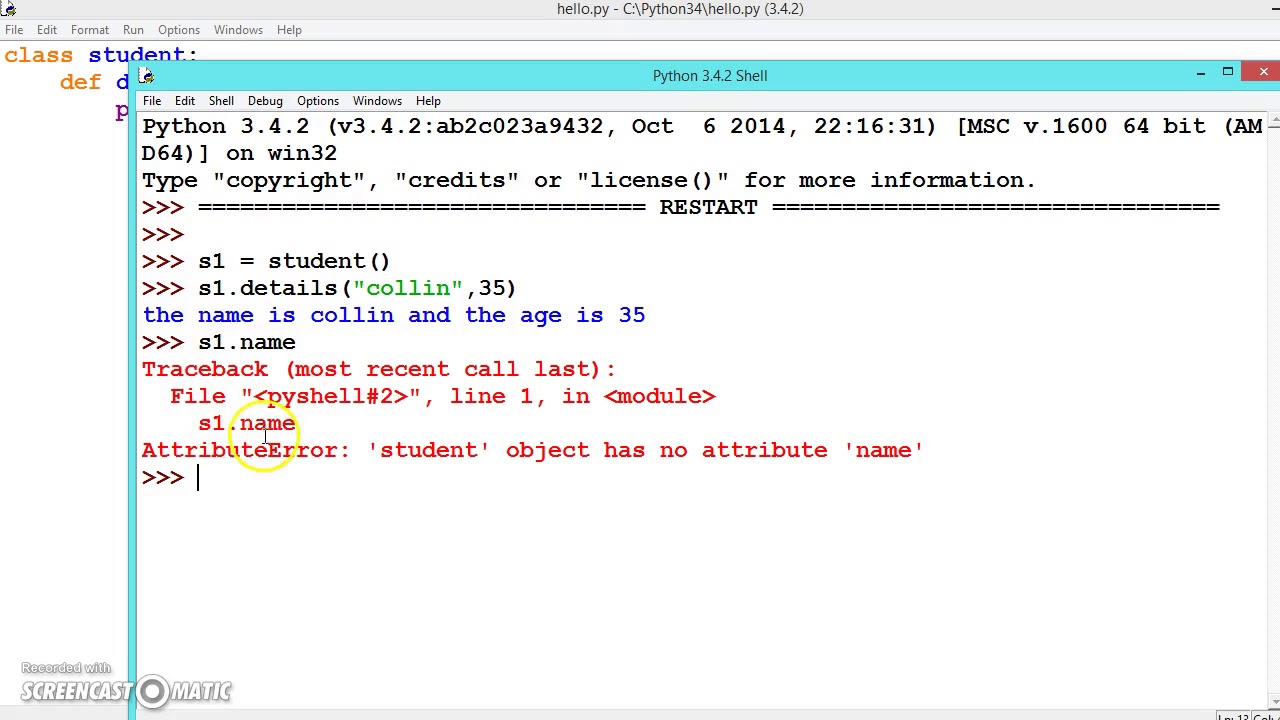1280x720 pixels.
Task: Open Shell menu in Python Shell
Action: [x=221, y=101]
